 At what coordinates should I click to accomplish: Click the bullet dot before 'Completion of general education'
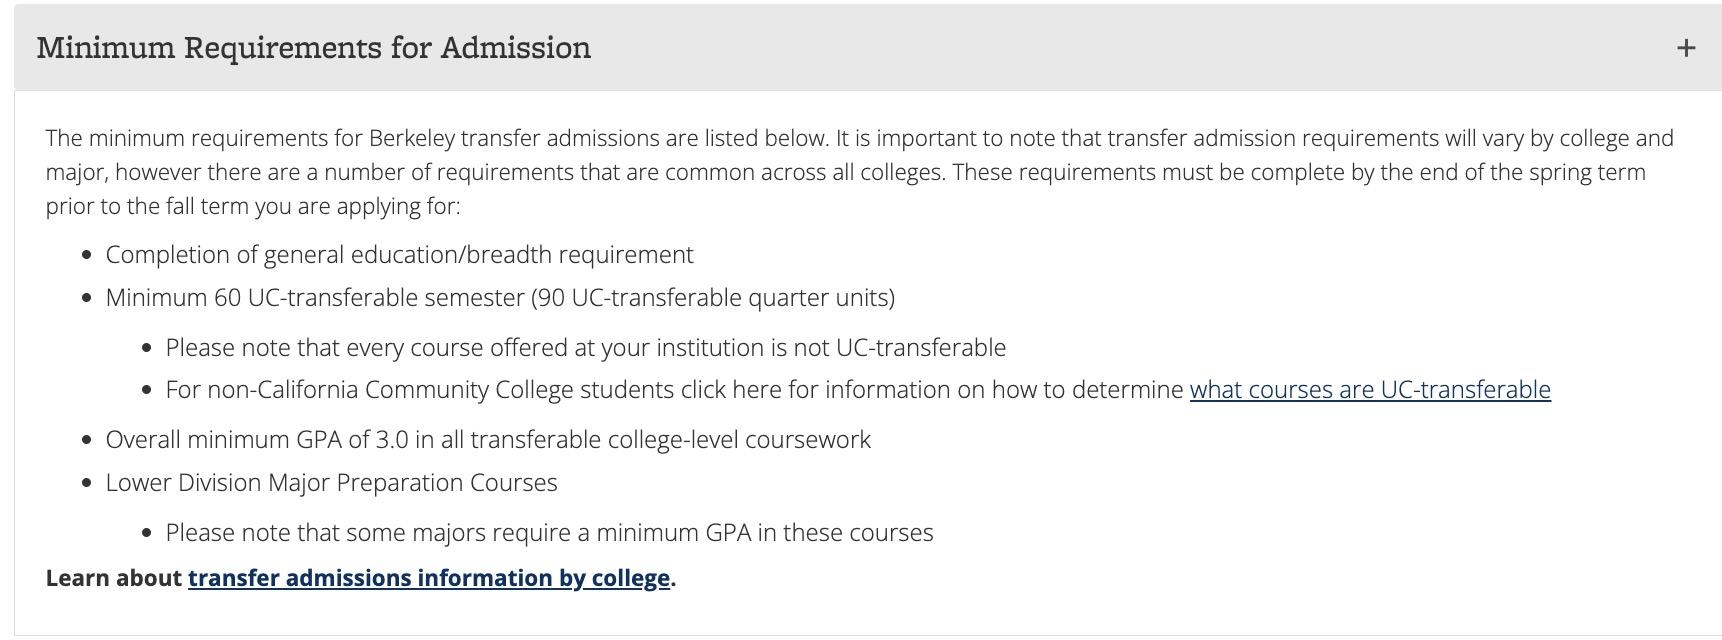(x=86, y=256)
